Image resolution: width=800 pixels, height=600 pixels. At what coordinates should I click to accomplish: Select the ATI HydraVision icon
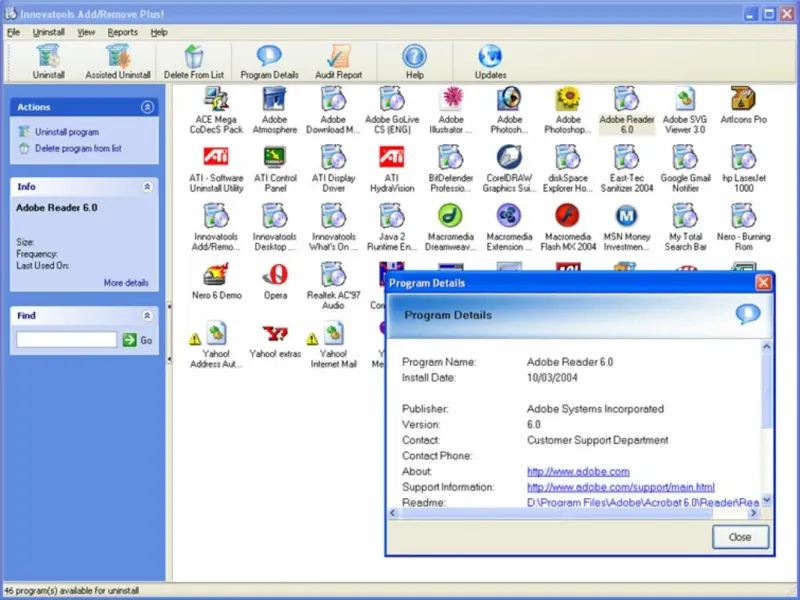tap(392, 169)
